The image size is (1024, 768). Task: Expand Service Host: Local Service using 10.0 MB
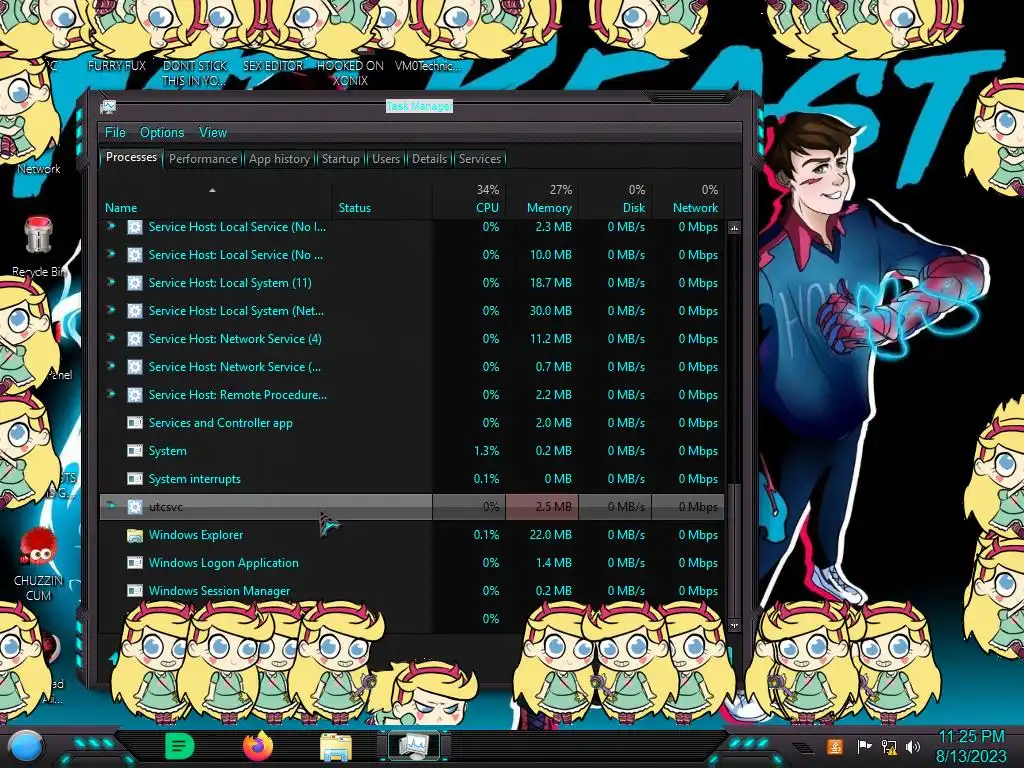(111, 254)
